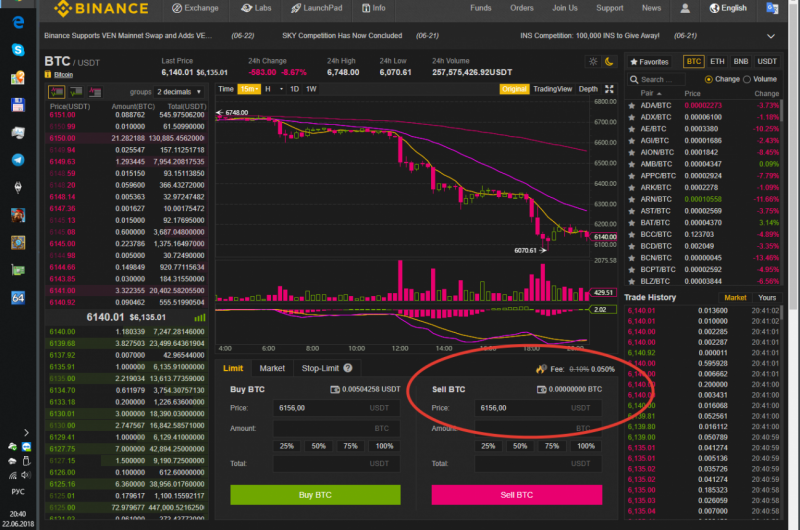Select the ETH market filter
Screen dimensions: 800x530
(717, 61)
